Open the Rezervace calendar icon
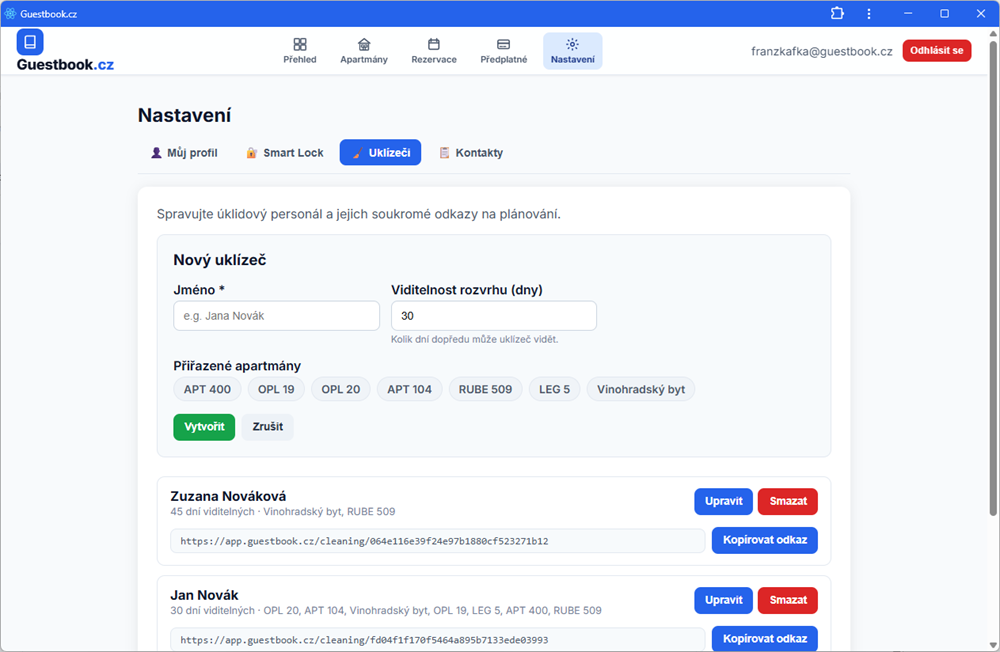The height and width of the screenshot is (652, 1000). tap(434, 44)
